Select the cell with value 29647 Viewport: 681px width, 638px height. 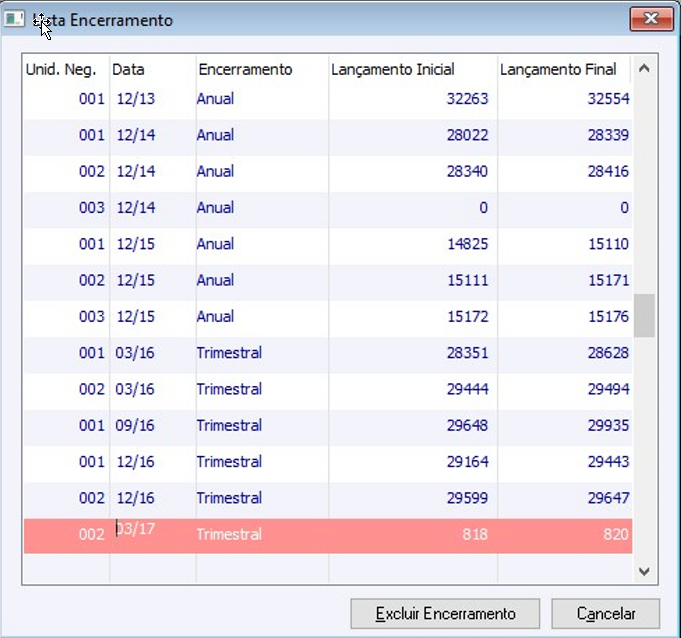pyautogui.click(x=608, y=498)
